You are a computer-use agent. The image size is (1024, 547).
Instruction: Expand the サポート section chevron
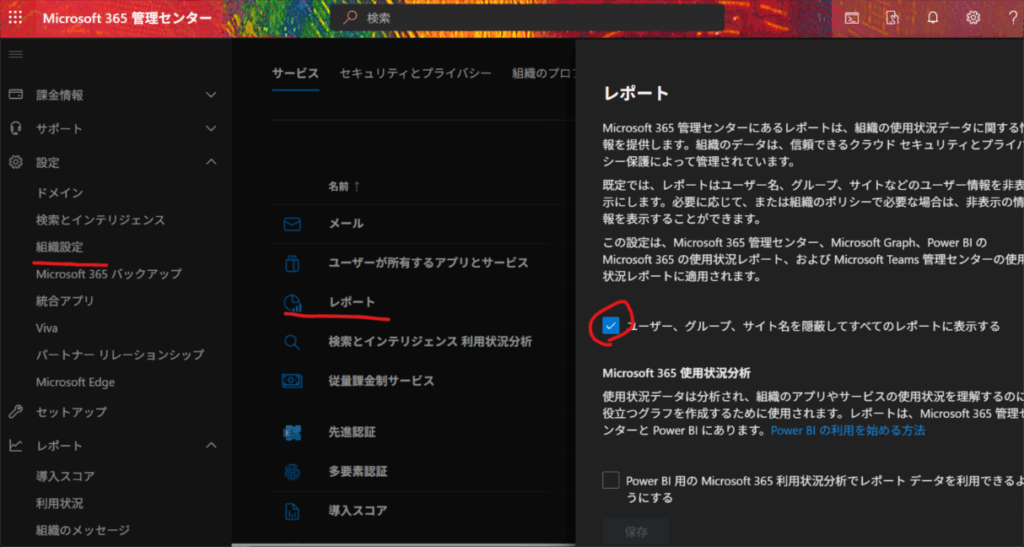coord(211,128)
